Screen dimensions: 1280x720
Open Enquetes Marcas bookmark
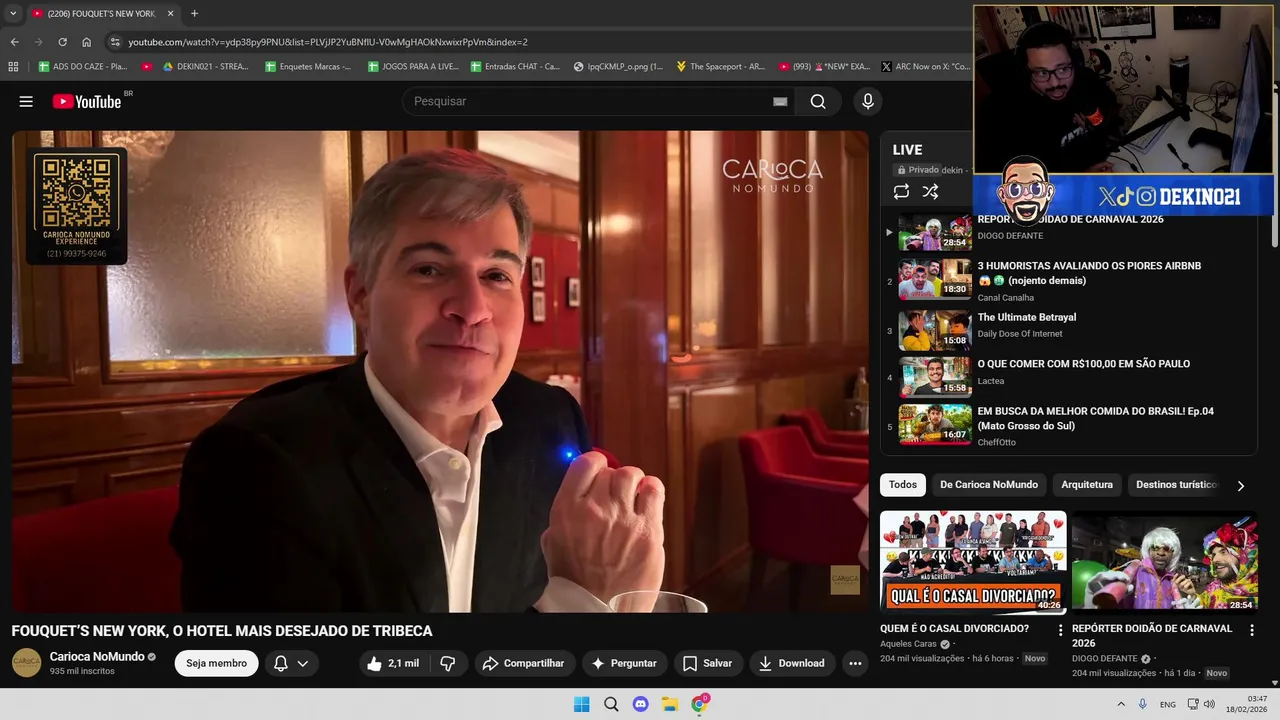point(308,67)
